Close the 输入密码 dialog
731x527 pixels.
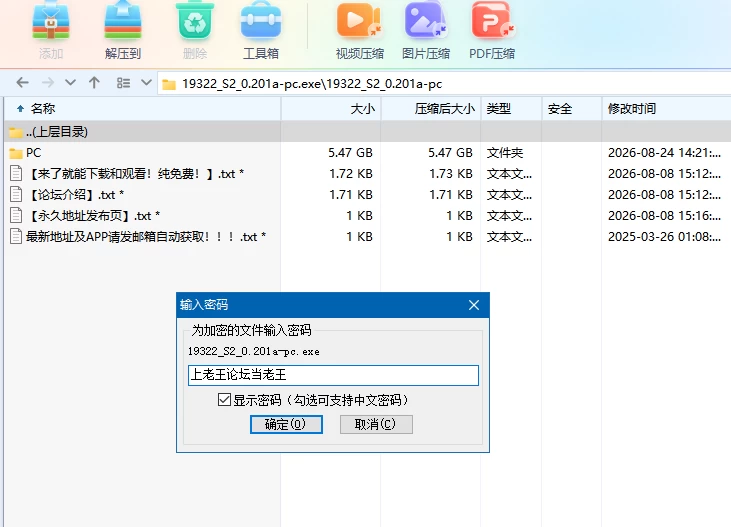click(x=474, y=305)
